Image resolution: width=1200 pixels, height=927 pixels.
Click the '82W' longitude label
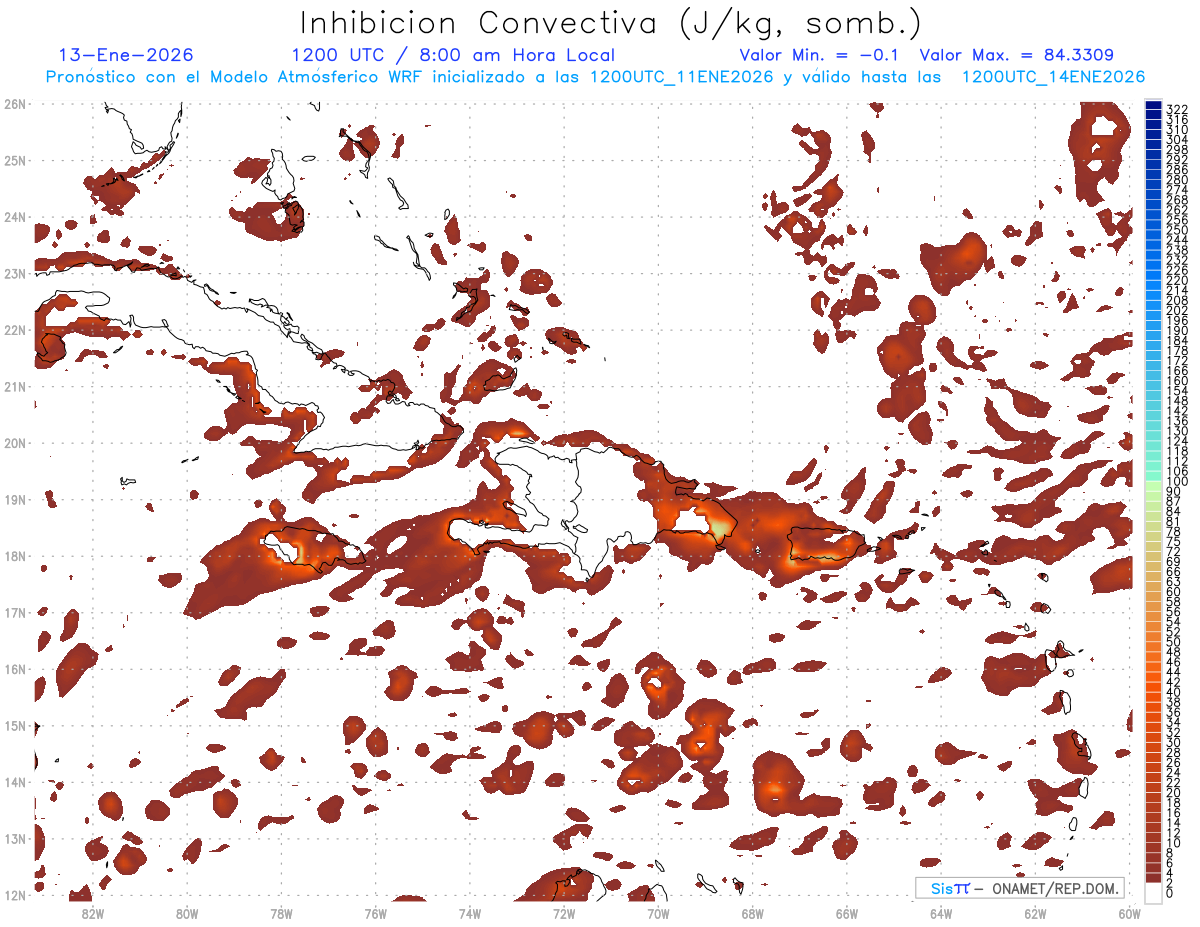coord(92,912)
